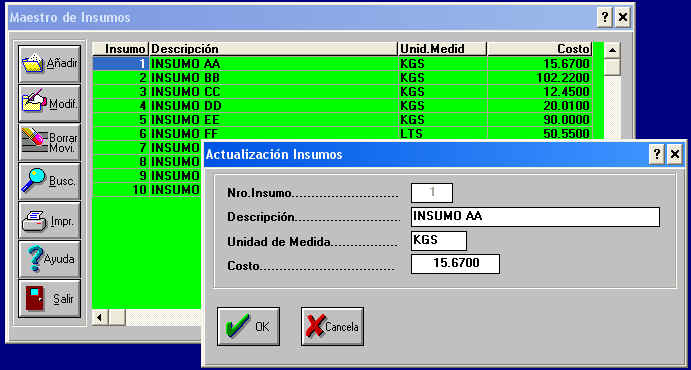Viewport: 691px width, 370px height.
Task: Click the horizontal scrollbar left arrow
Action: [100, 317]
